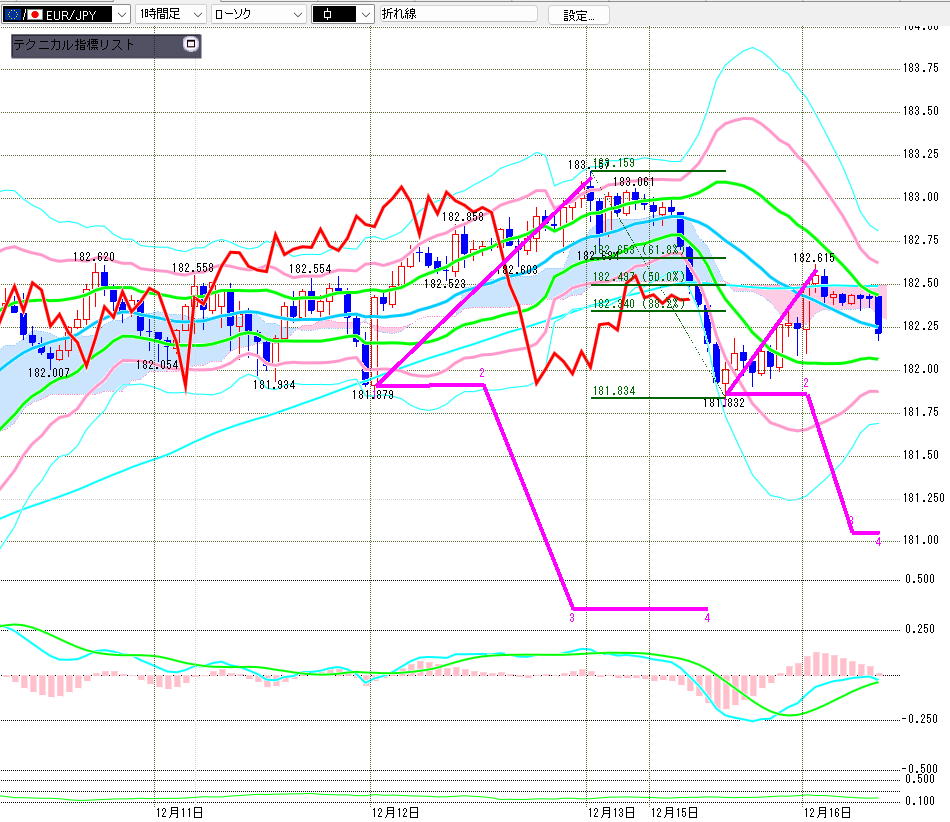This screenshot has width=950, height=822.
Task: Click the 181.879 low price label
Action: 372,395
